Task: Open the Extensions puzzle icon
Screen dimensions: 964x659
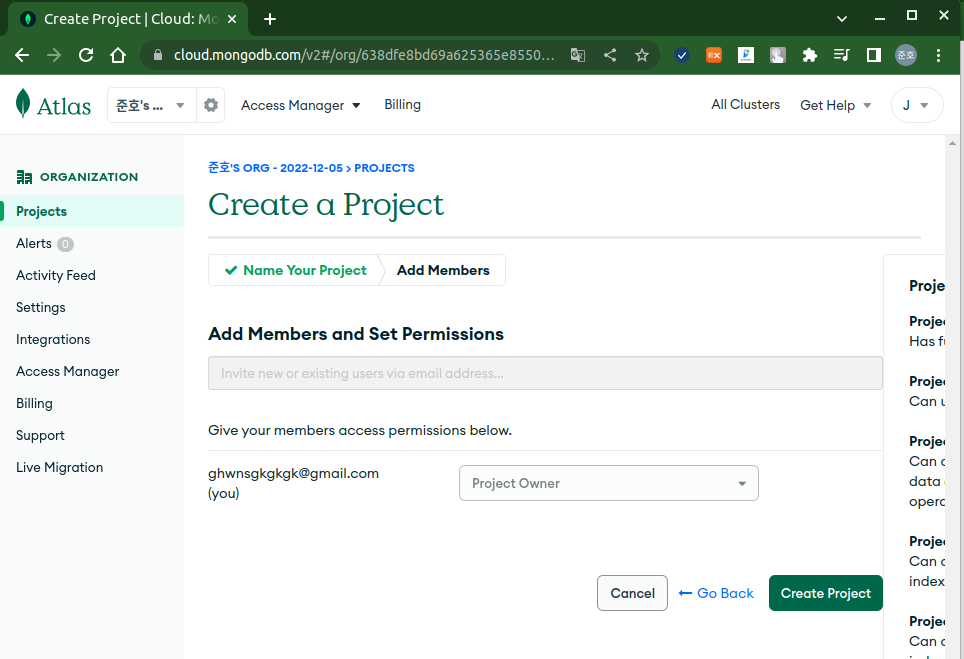Action: [810, 55]
